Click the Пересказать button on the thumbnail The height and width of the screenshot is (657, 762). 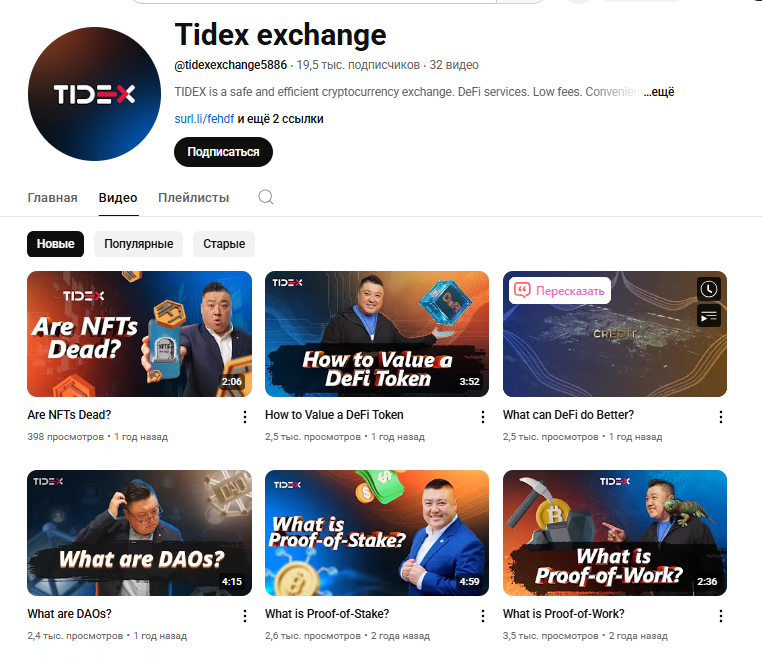tap(560, 291)
